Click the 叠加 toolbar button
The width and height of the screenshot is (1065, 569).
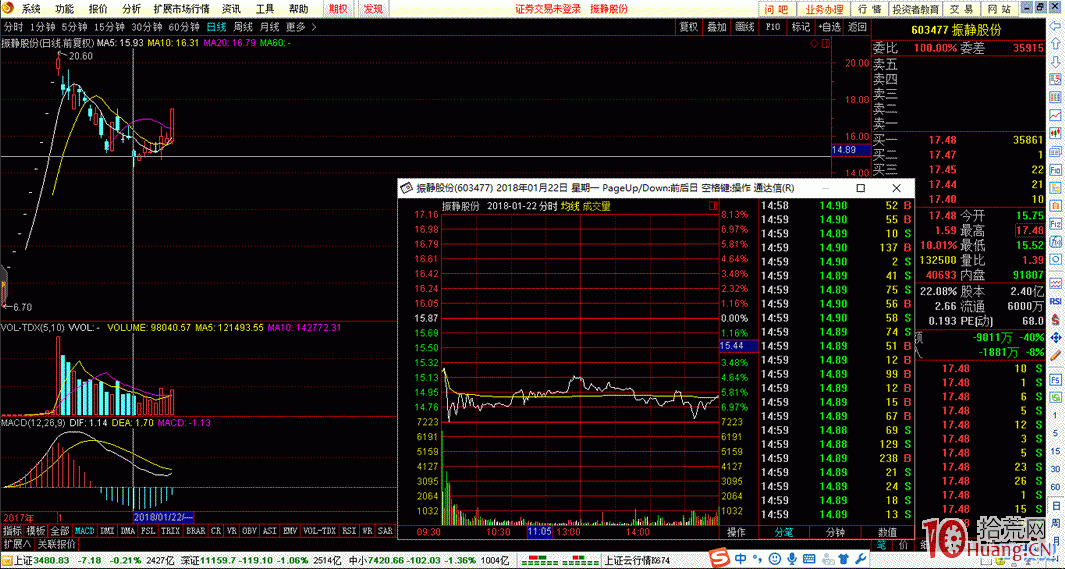pos(717,26)
